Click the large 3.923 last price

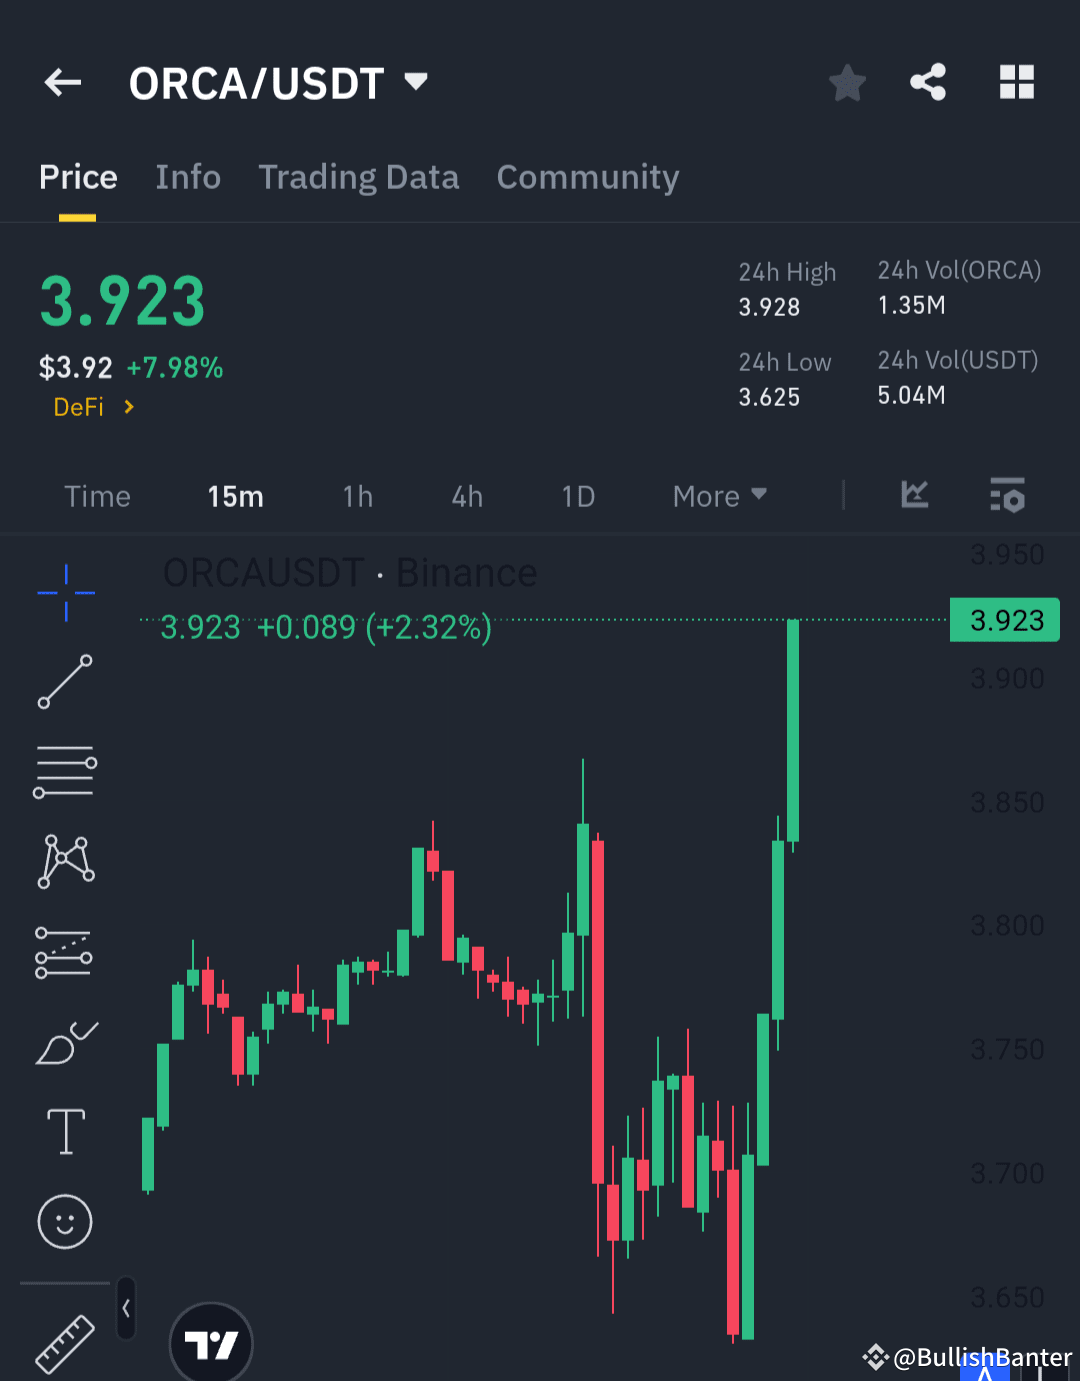[122, 301]
